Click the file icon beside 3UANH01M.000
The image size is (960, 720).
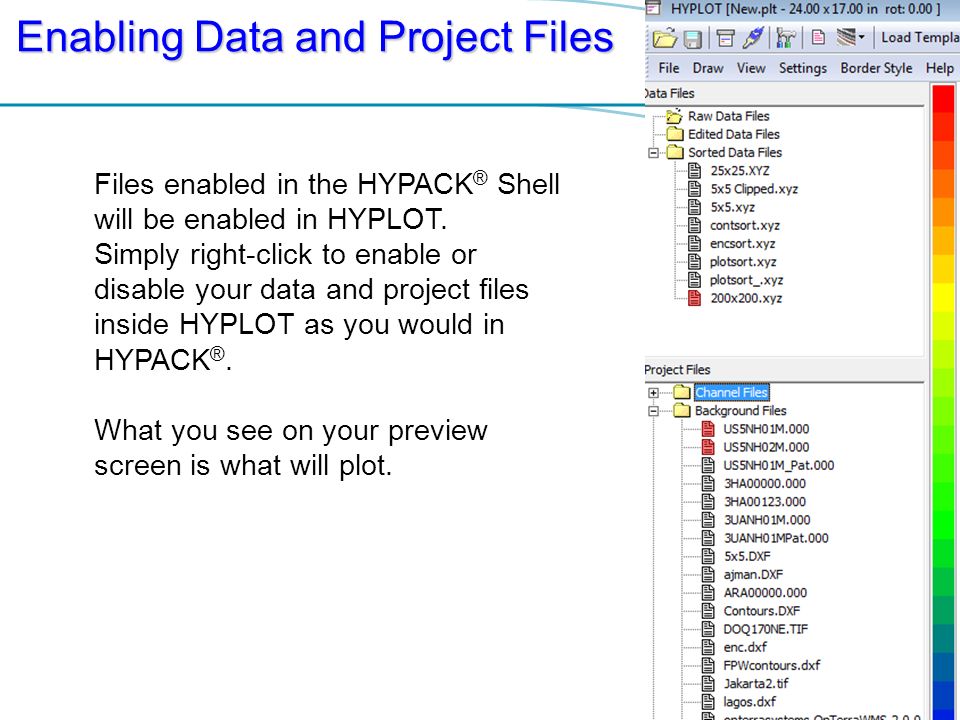click(708, 520)
